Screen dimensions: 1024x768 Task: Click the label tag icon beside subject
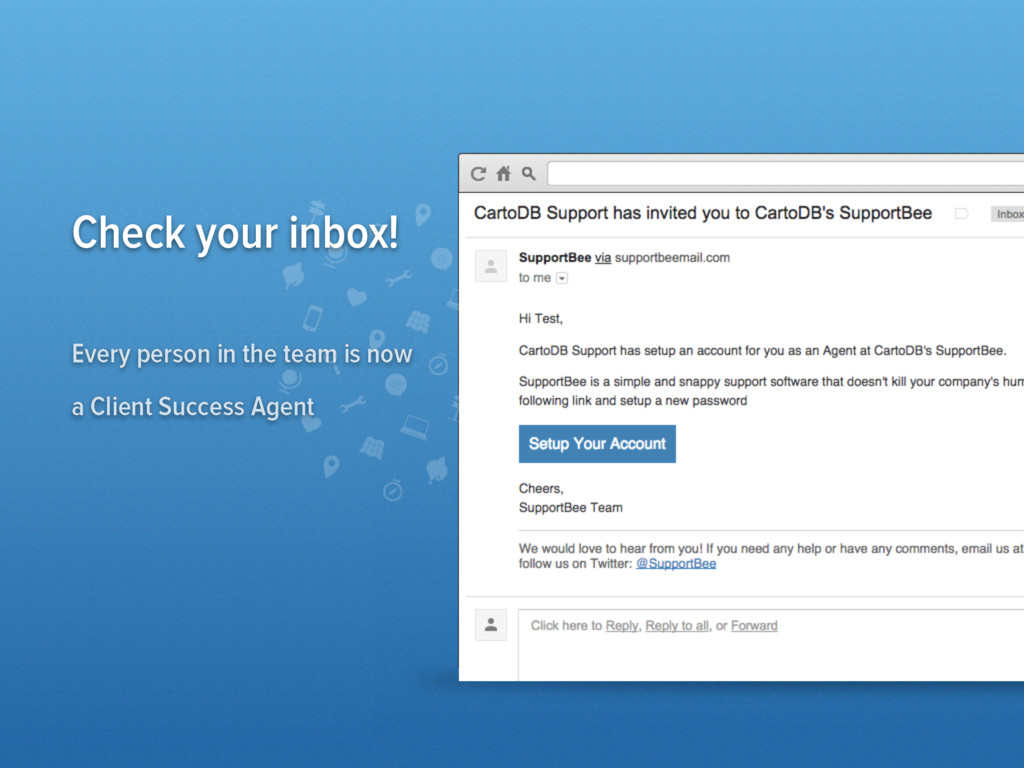point(961,214)
